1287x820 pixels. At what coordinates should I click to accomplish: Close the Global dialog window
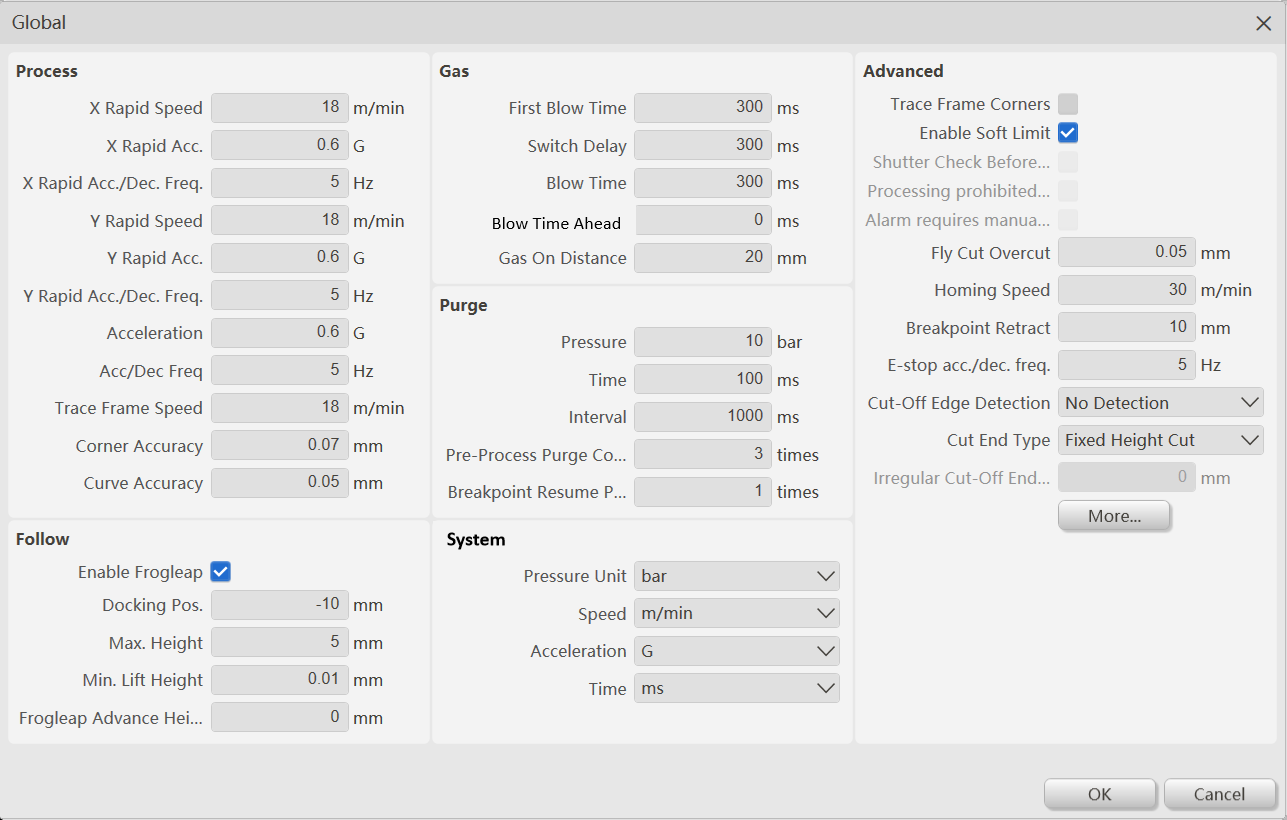coord(1263,23)
